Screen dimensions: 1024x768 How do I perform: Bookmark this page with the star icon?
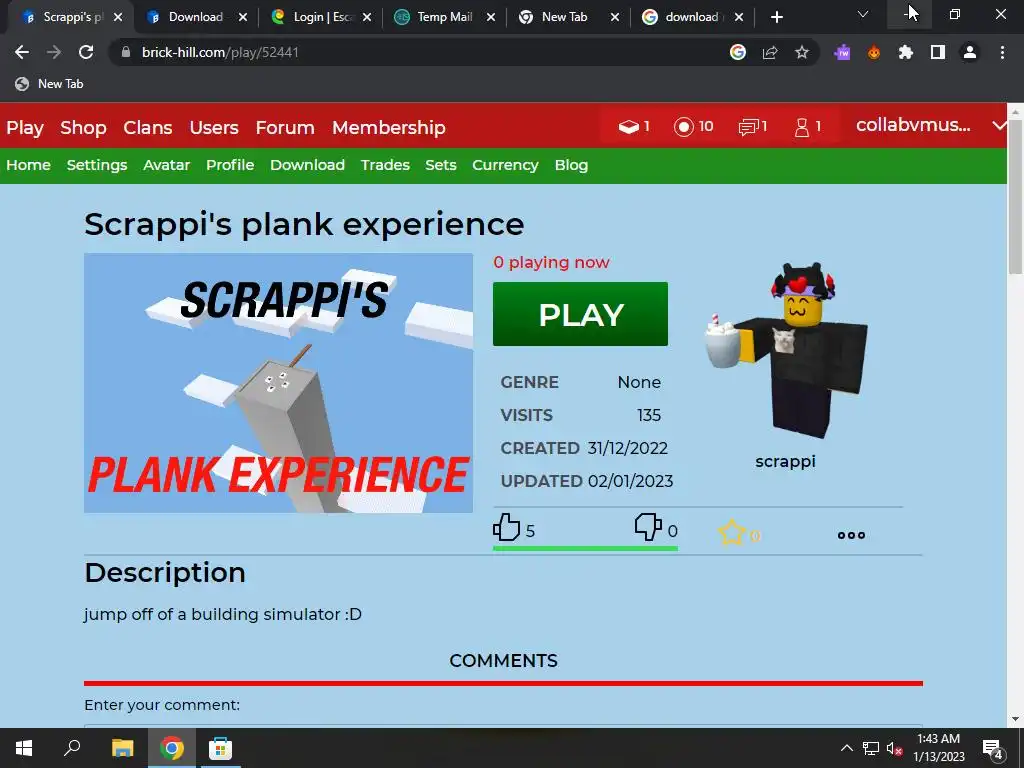802,52
